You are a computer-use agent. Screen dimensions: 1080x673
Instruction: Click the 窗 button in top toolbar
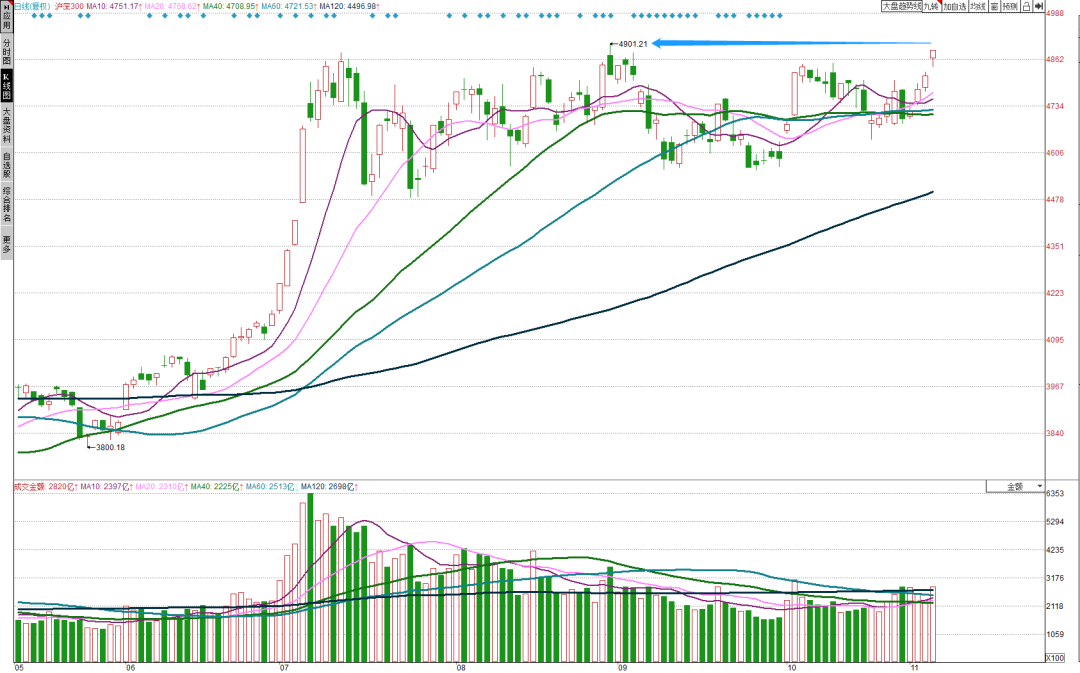coord(995,6)
